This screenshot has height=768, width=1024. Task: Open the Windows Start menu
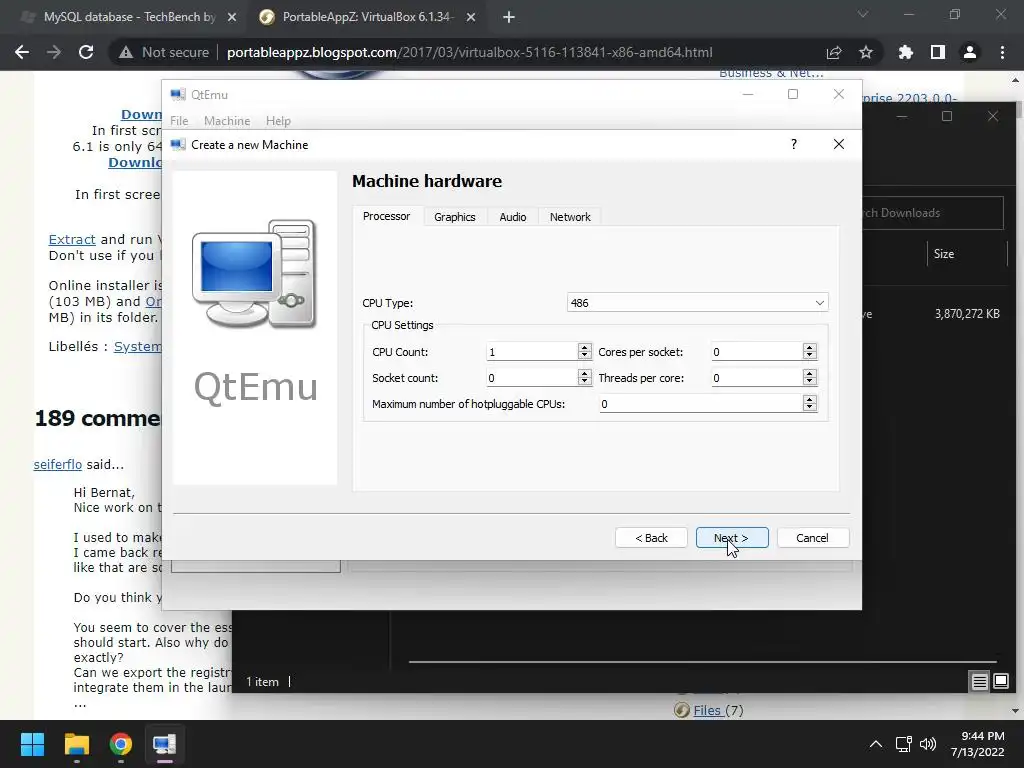(32, 744)
